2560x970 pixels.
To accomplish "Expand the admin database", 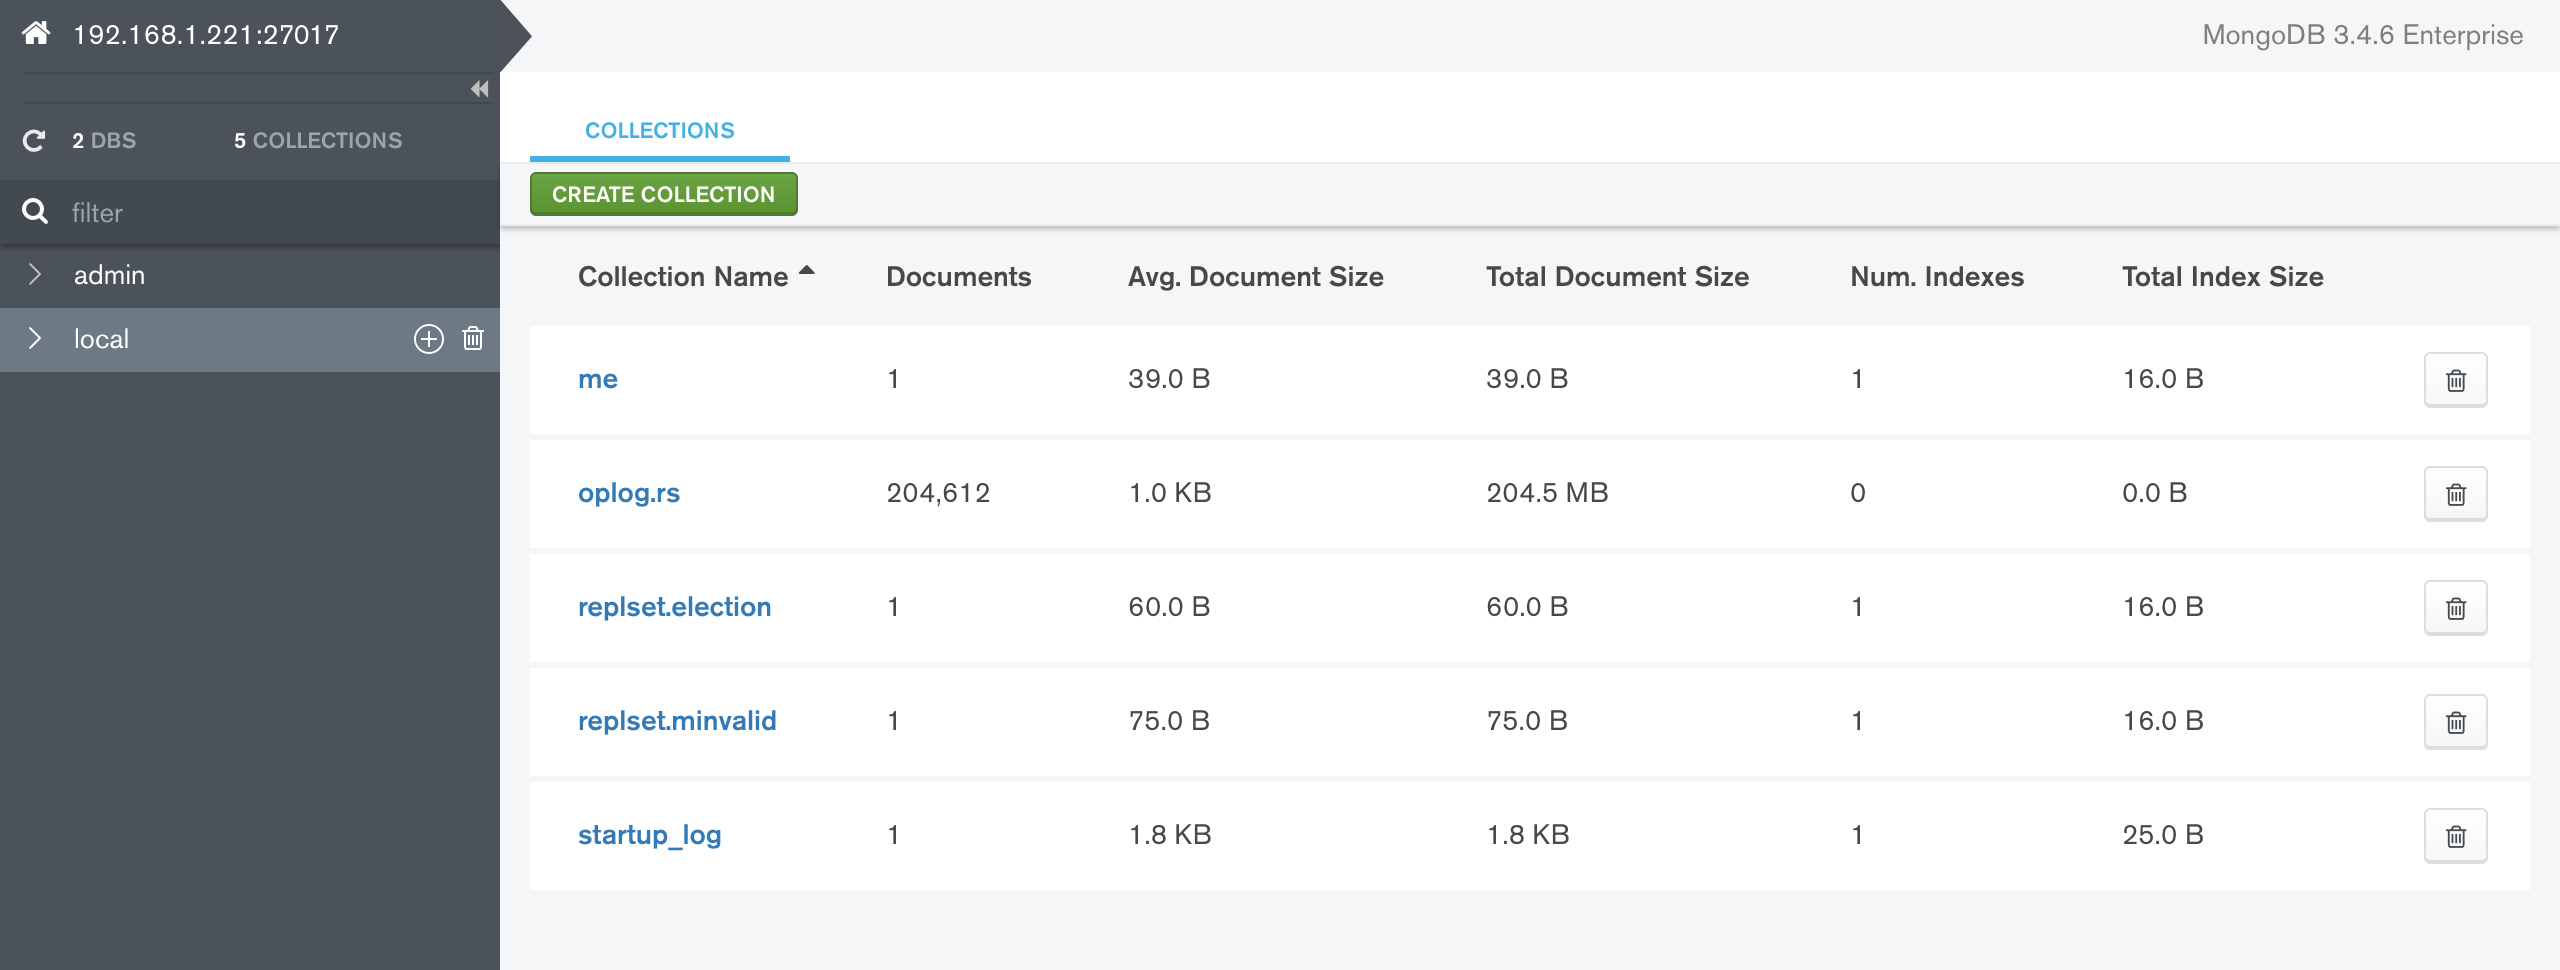I will point(36,274).
